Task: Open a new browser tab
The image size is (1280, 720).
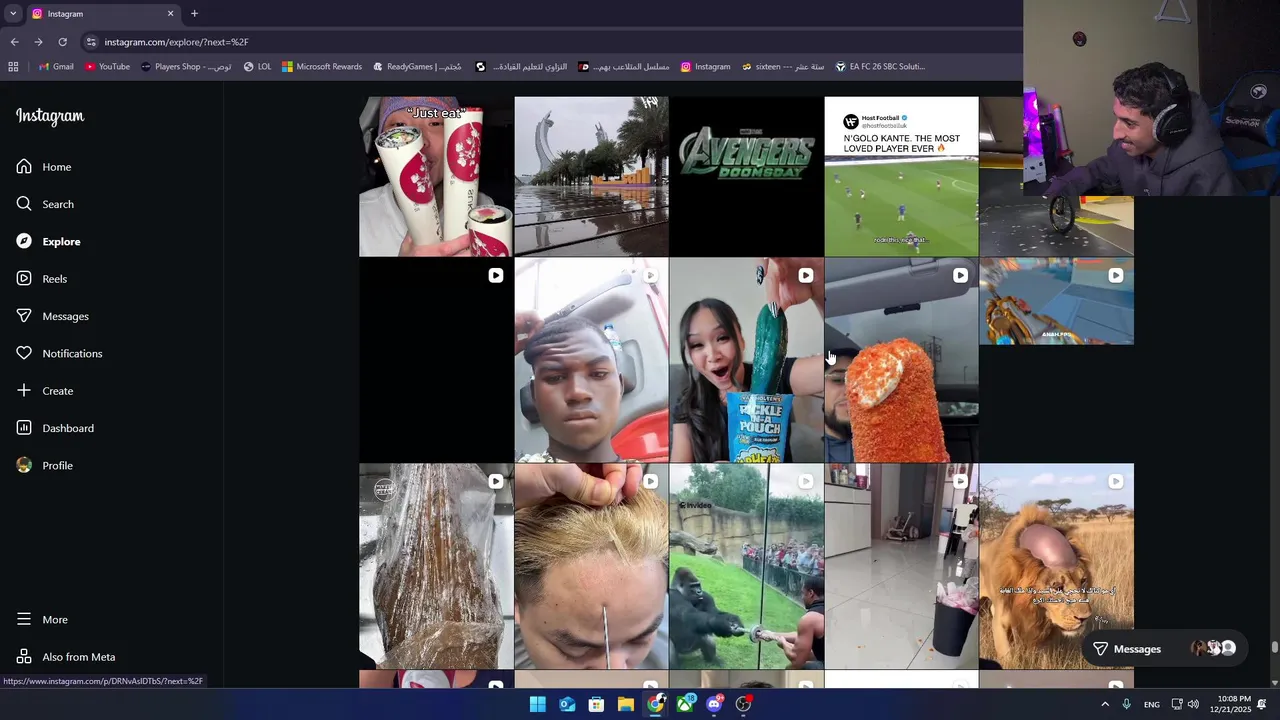Action: point(194,14)
